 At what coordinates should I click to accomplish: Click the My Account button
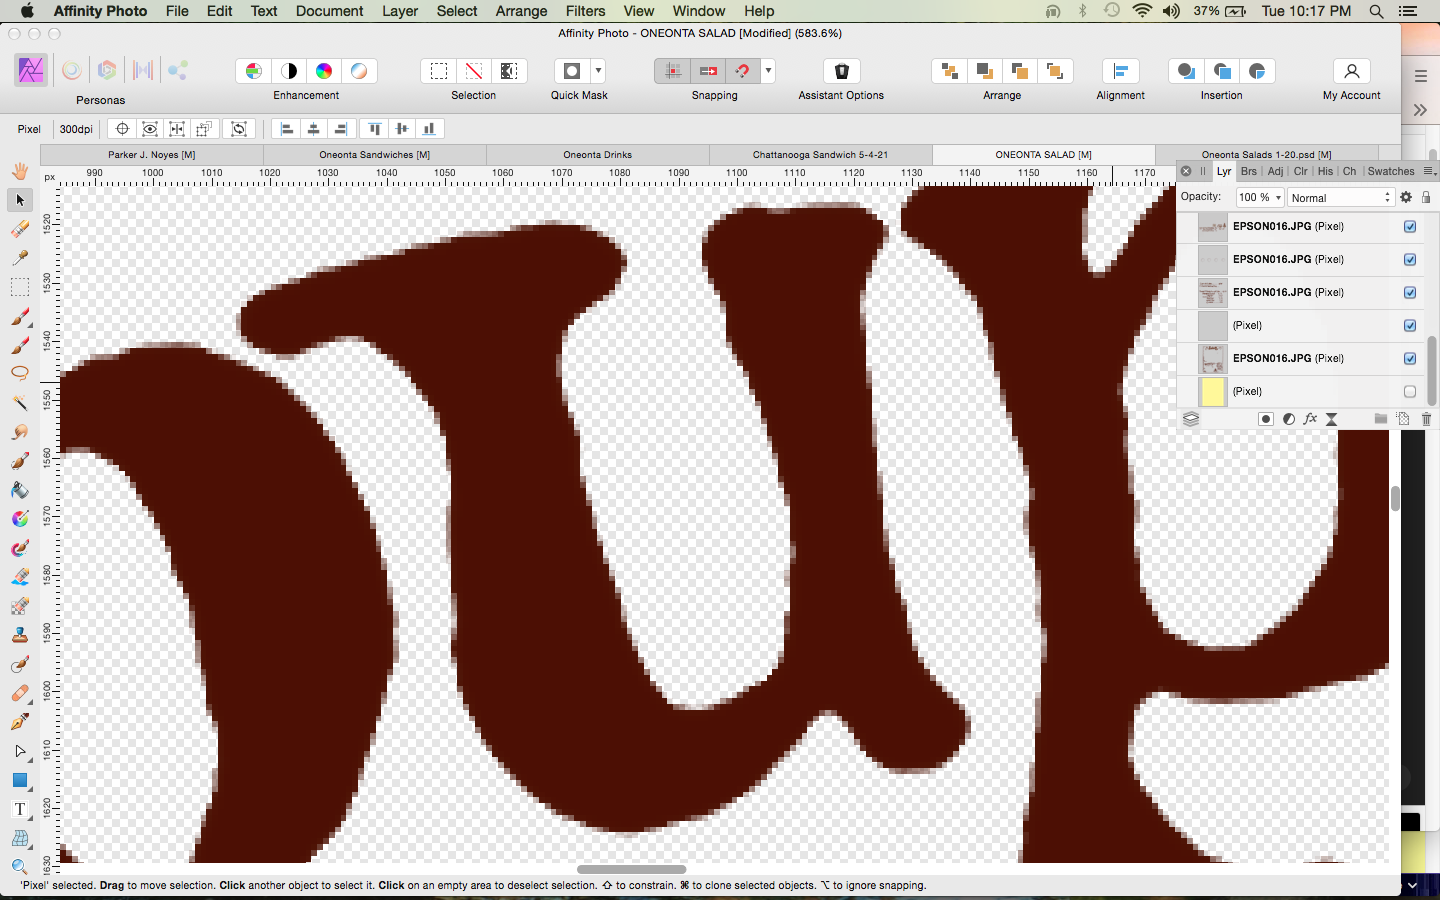pyautogui.click(x=1351, y=80)
